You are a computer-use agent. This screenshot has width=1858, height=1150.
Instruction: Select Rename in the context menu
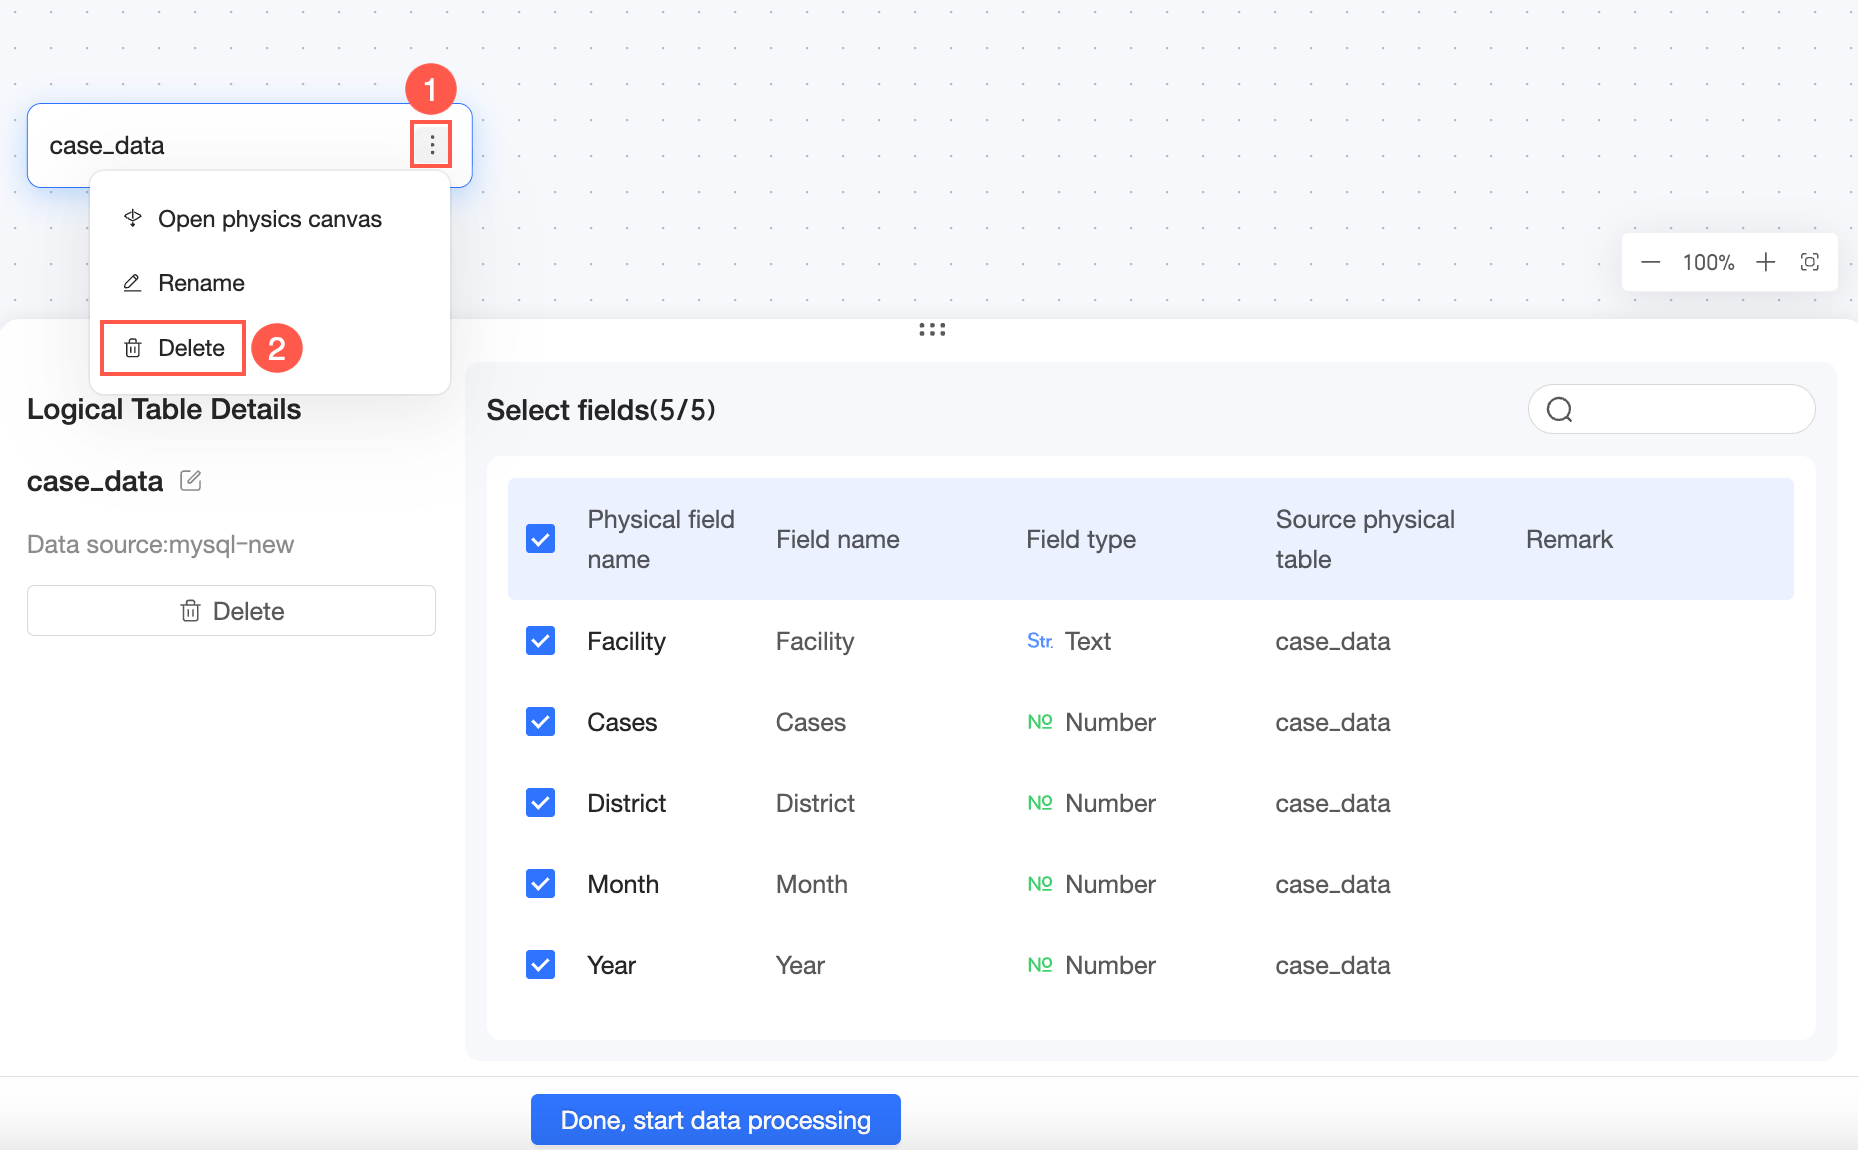(270, 283)
